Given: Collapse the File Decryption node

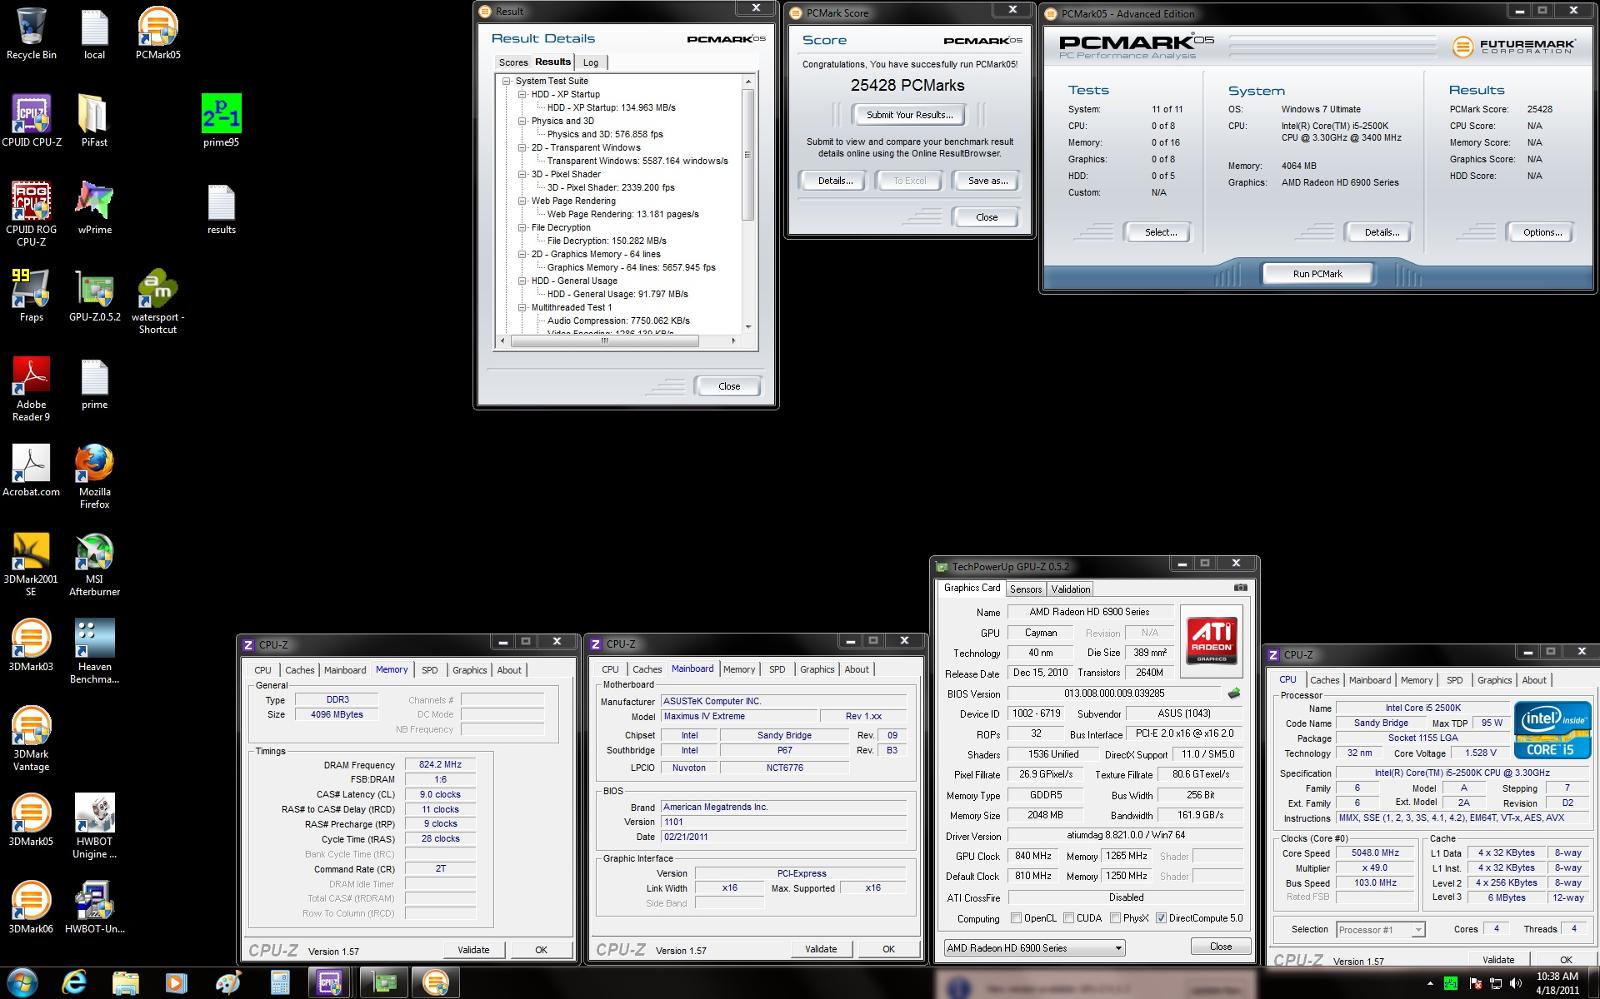Looking at the screenshot, I should [x=522, y=228].
